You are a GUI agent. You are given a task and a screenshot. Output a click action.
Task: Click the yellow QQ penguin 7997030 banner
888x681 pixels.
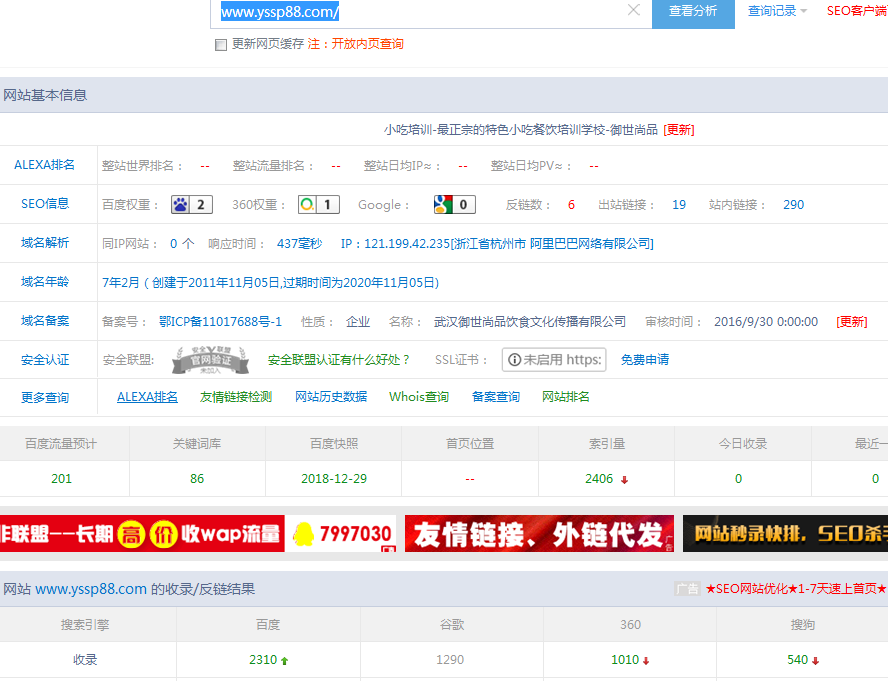pyautogui.click(x=341, y=534)
